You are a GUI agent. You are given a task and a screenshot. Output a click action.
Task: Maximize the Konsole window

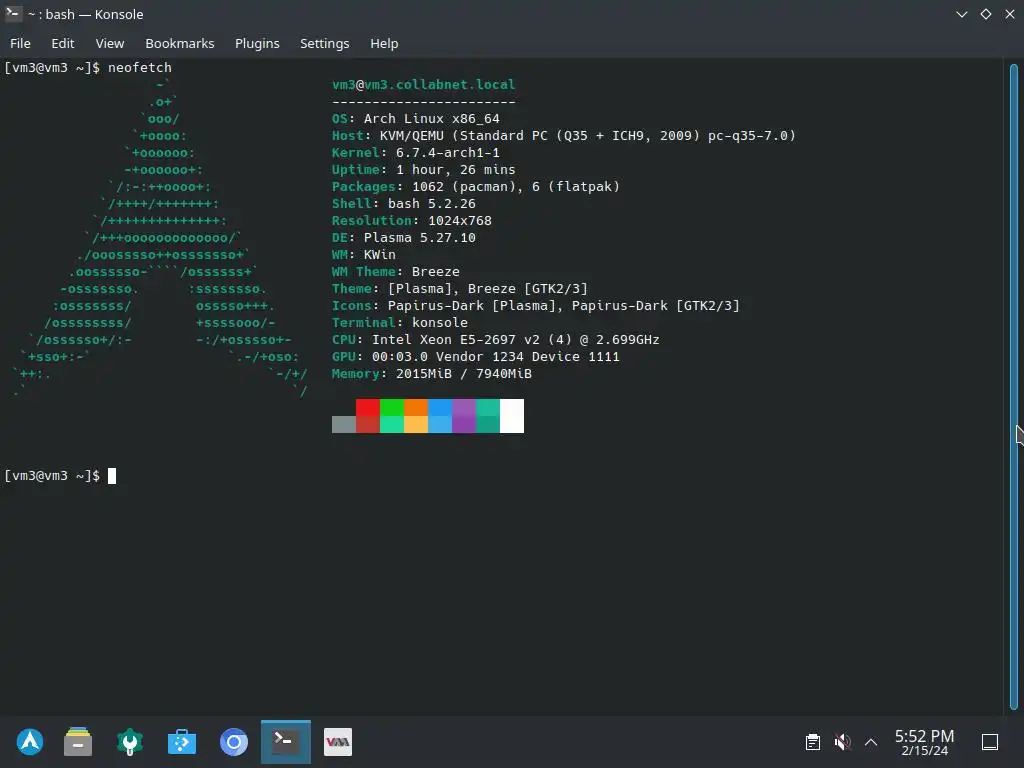click(986, 14)
